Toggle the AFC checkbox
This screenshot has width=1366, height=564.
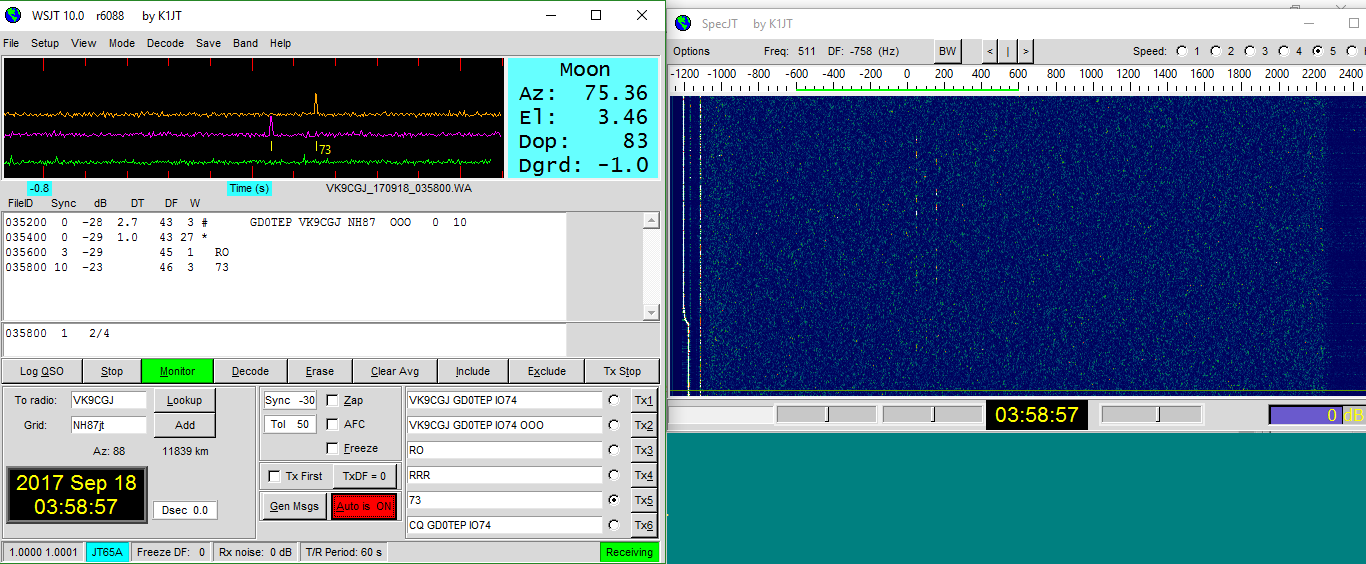click(x=333, y=424)
